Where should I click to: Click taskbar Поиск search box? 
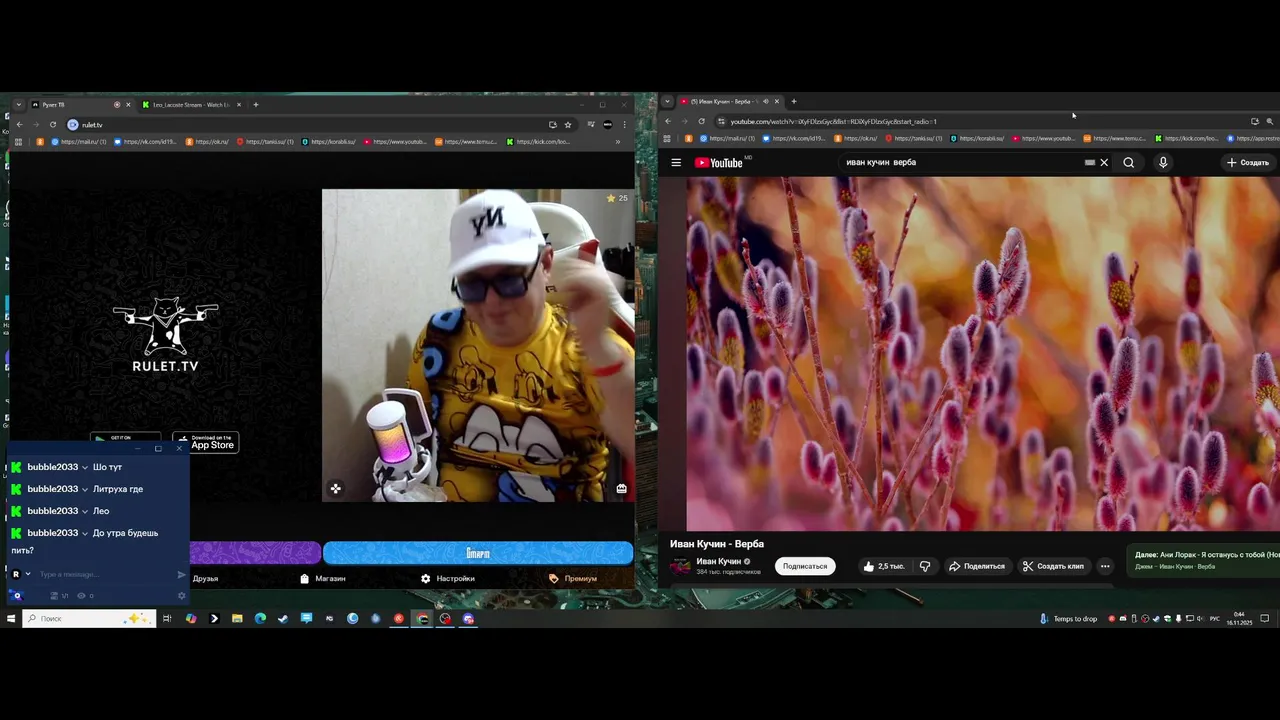pos(89,619)
